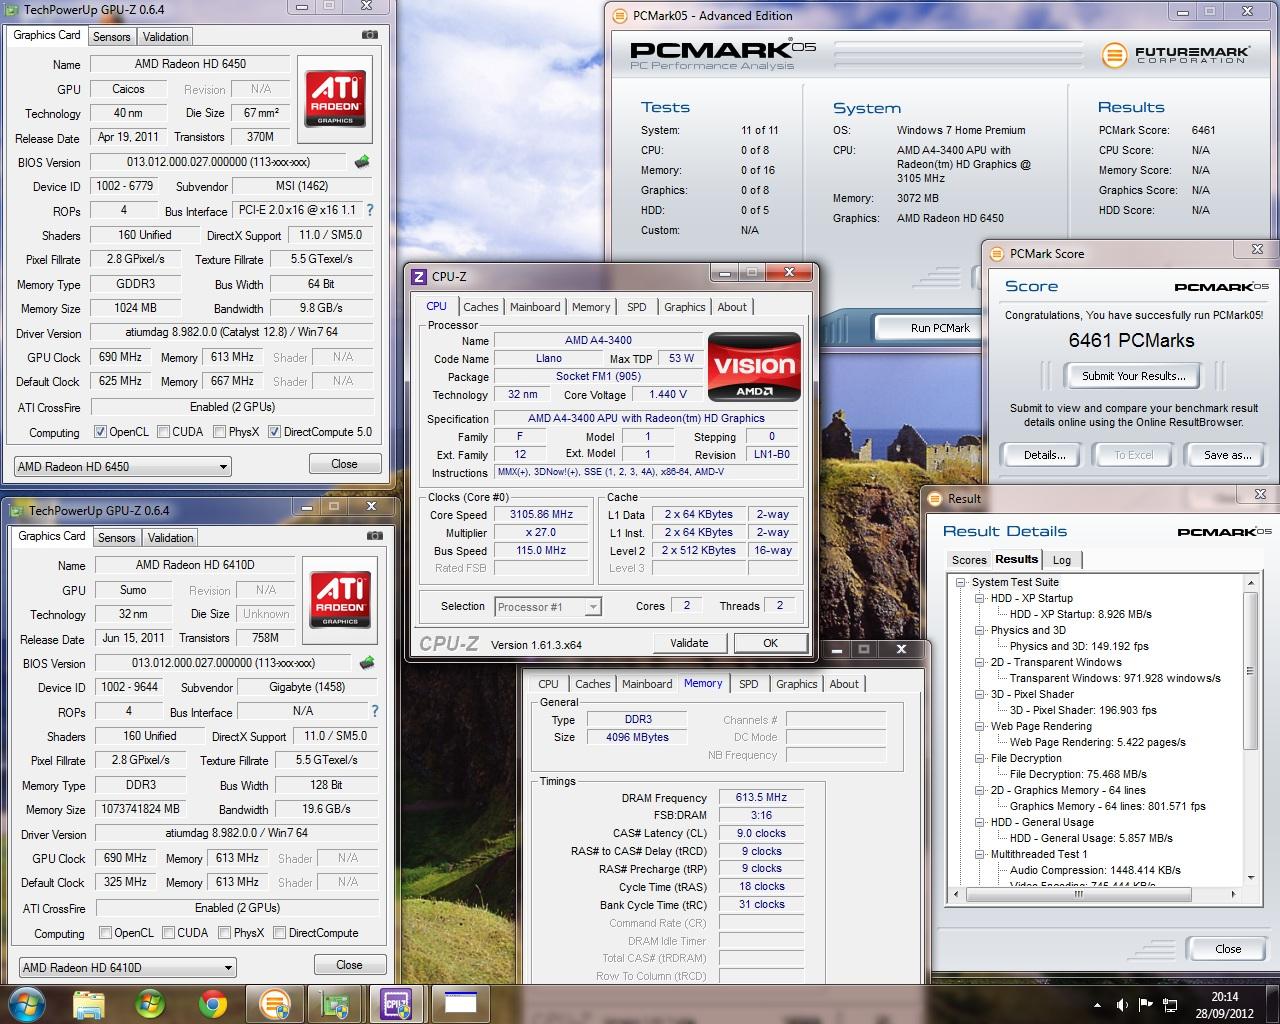Click AMD Vision logo in CPU-Z

coord(754,367)
